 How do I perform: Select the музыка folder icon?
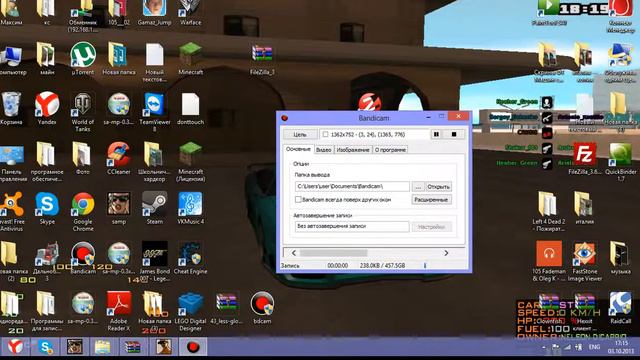[620, 258]
